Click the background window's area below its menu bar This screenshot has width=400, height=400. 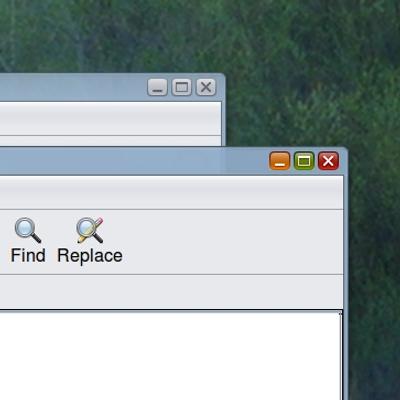pos(110,141)
